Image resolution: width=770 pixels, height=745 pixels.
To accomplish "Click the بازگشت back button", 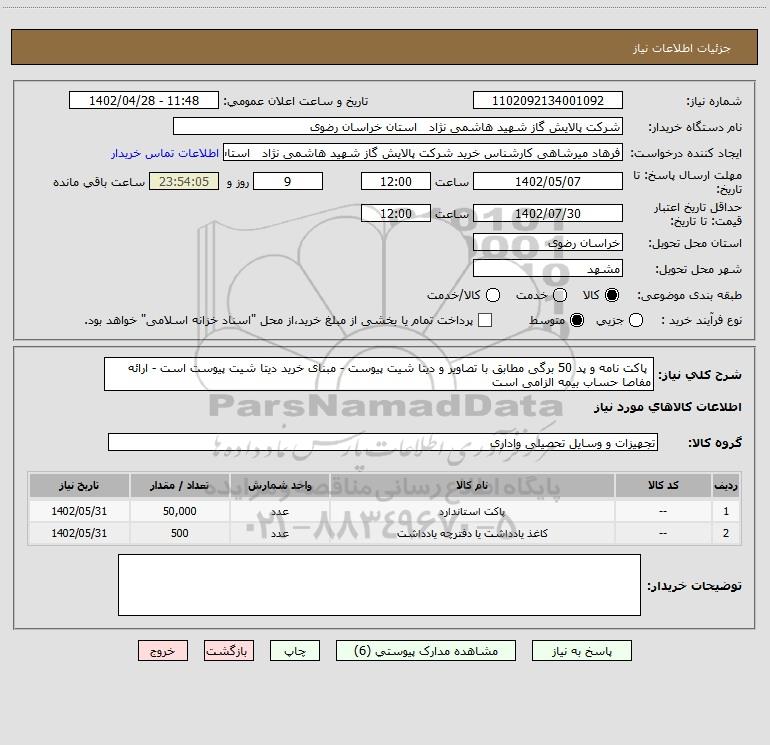I will [x=225, y=650].
